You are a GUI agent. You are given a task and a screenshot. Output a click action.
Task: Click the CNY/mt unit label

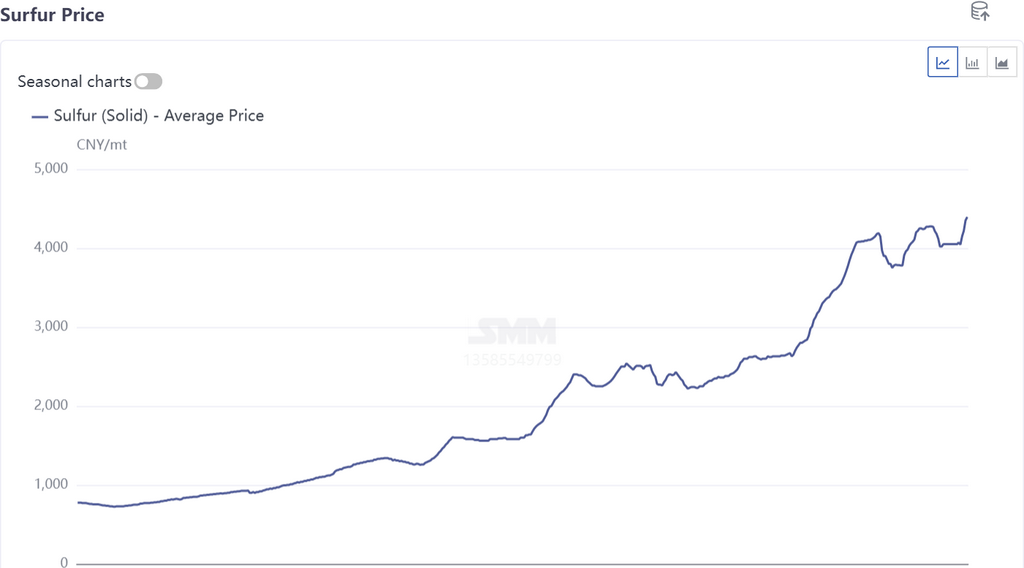click(102, 145)
